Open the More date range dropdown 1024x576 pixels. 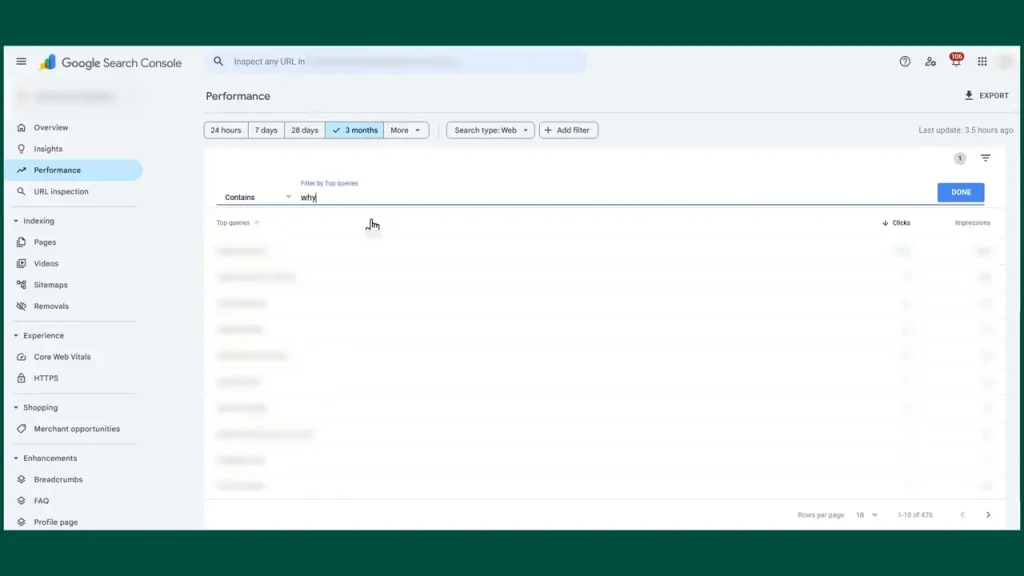click(x=406, y=130)
